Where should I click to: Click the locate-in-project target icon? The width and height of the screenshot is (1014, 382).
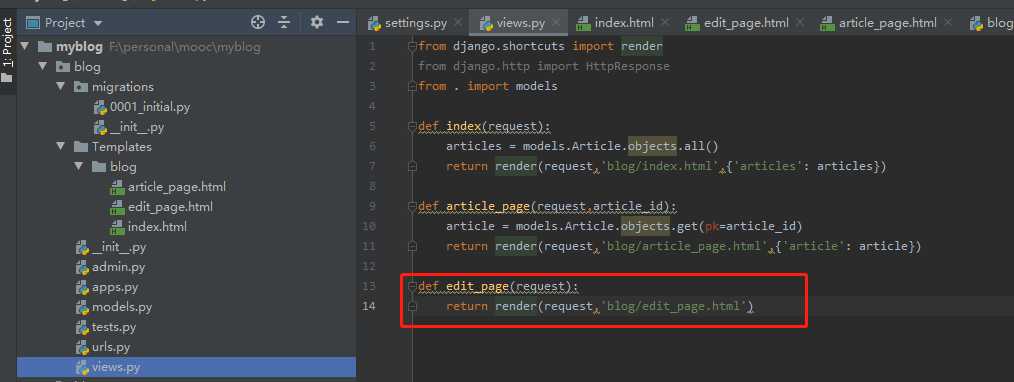pos(258,23)
